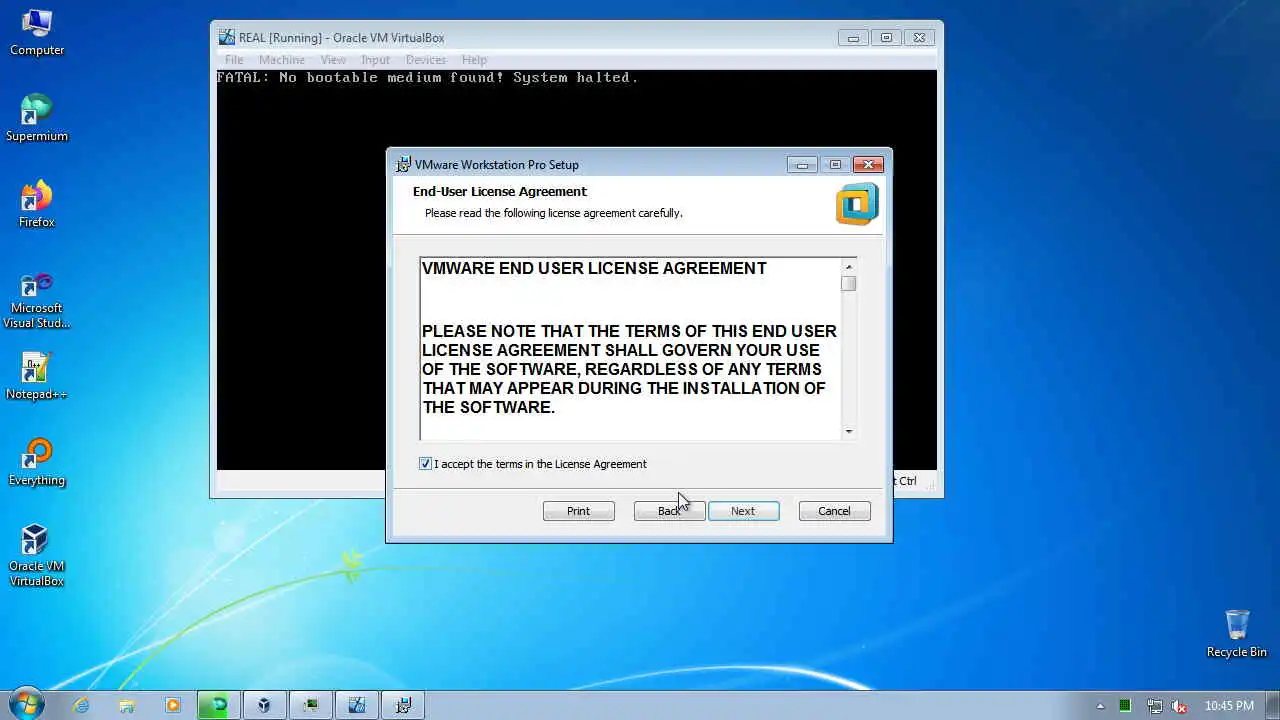Screen dimensions: 1280x720
Task: Open the Devices menu in VirtualBox
Action: click(426, 60)
